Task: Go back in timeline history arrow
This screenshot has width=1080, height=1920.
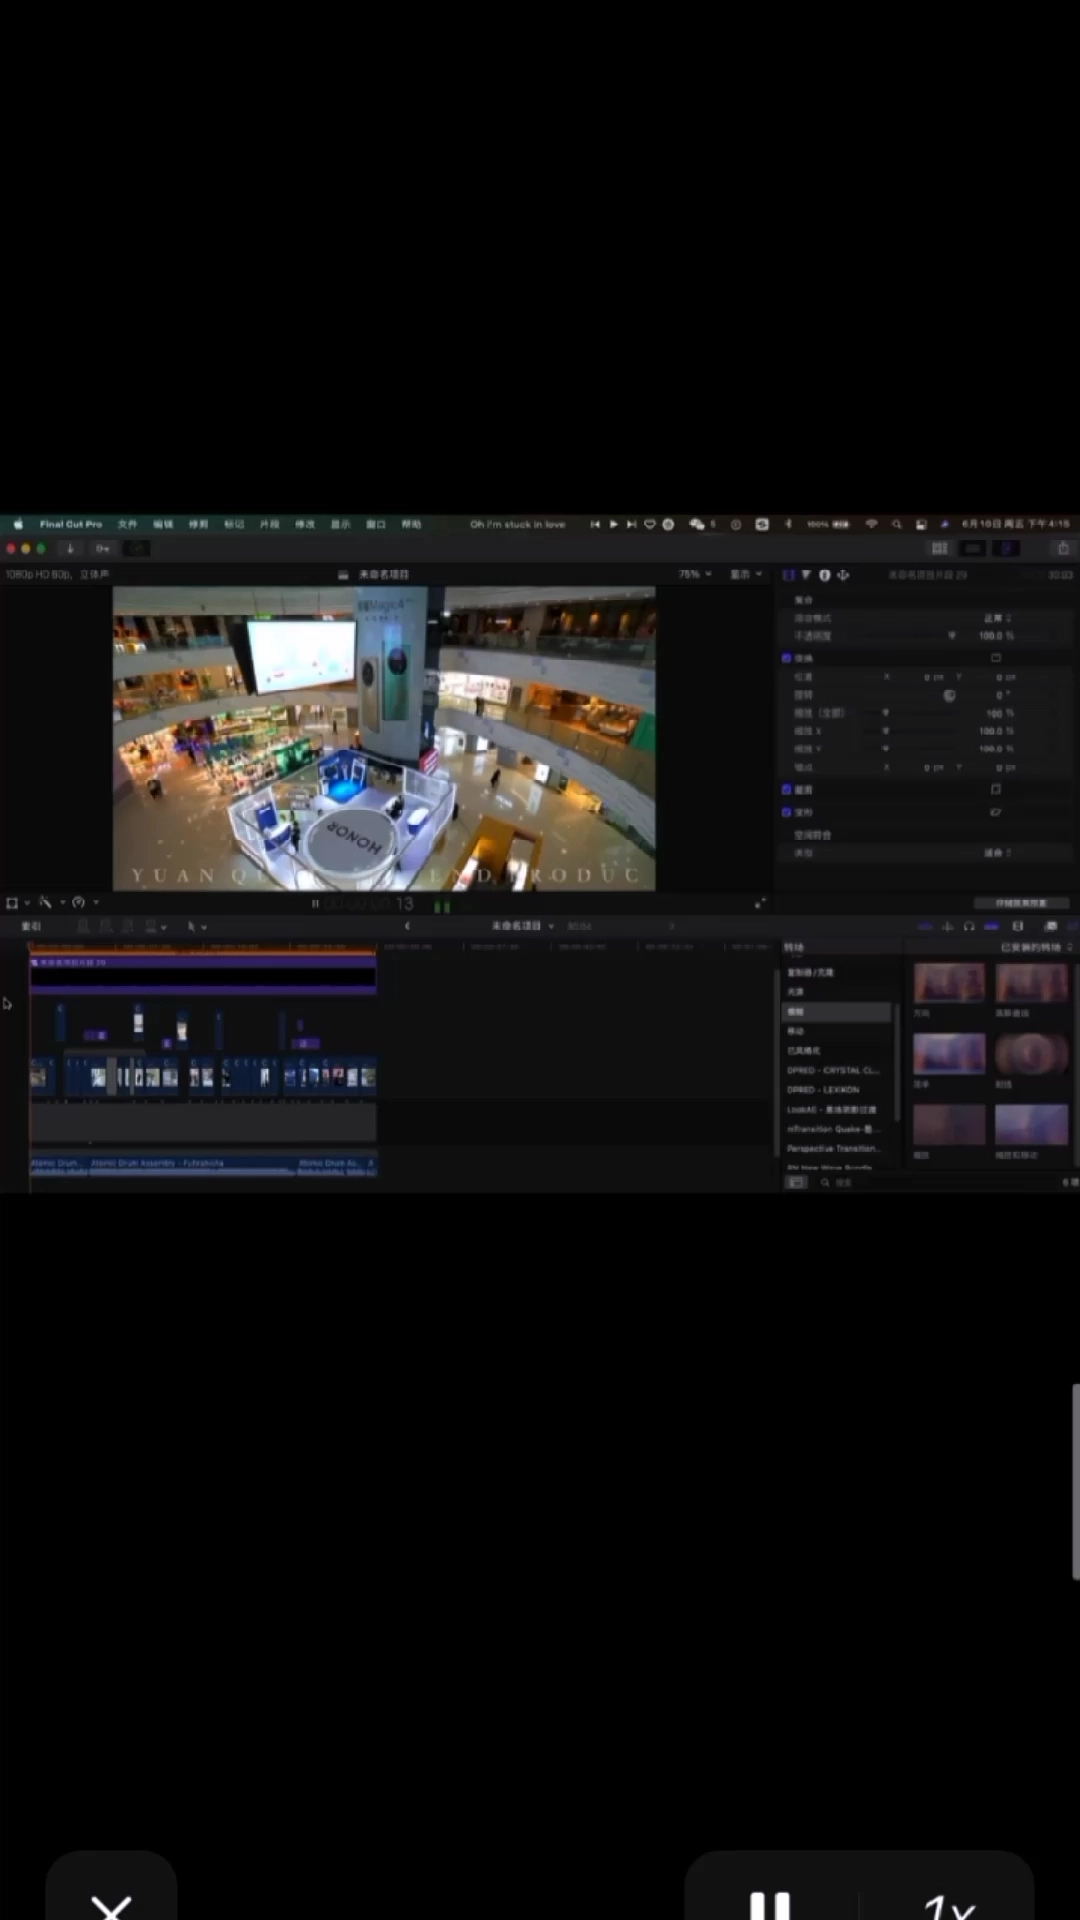Action: [407, 926]
